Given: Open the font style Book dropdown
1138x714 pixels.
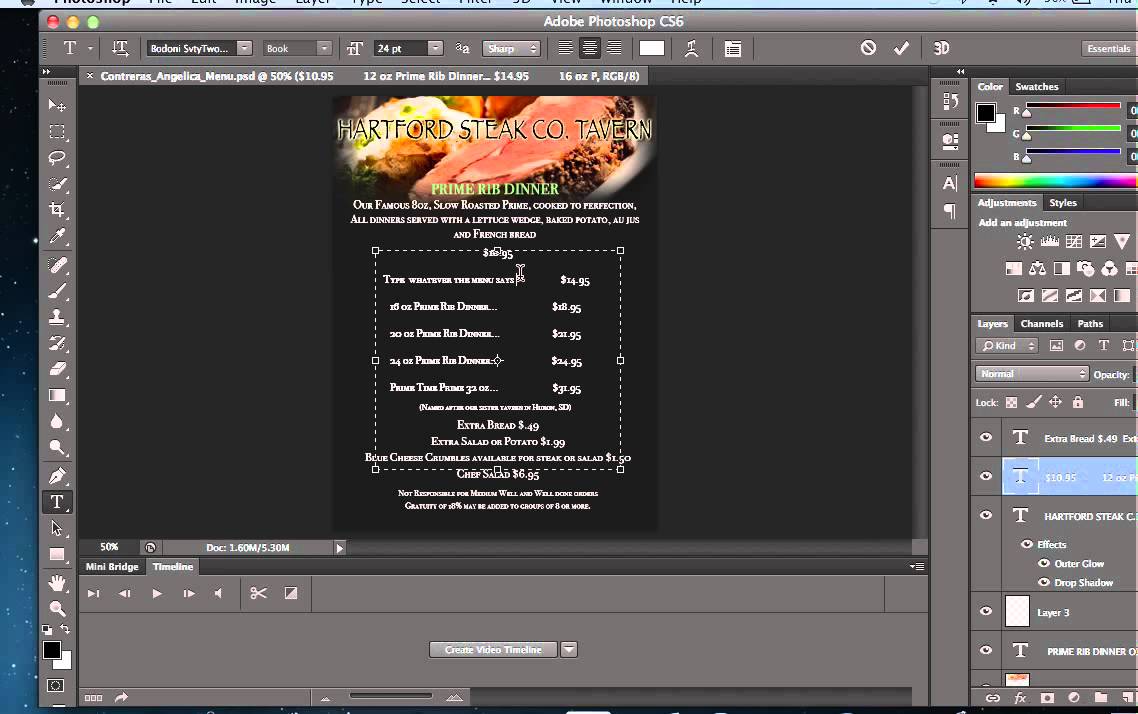Looking at the screenshot, I should pos(324,48).
